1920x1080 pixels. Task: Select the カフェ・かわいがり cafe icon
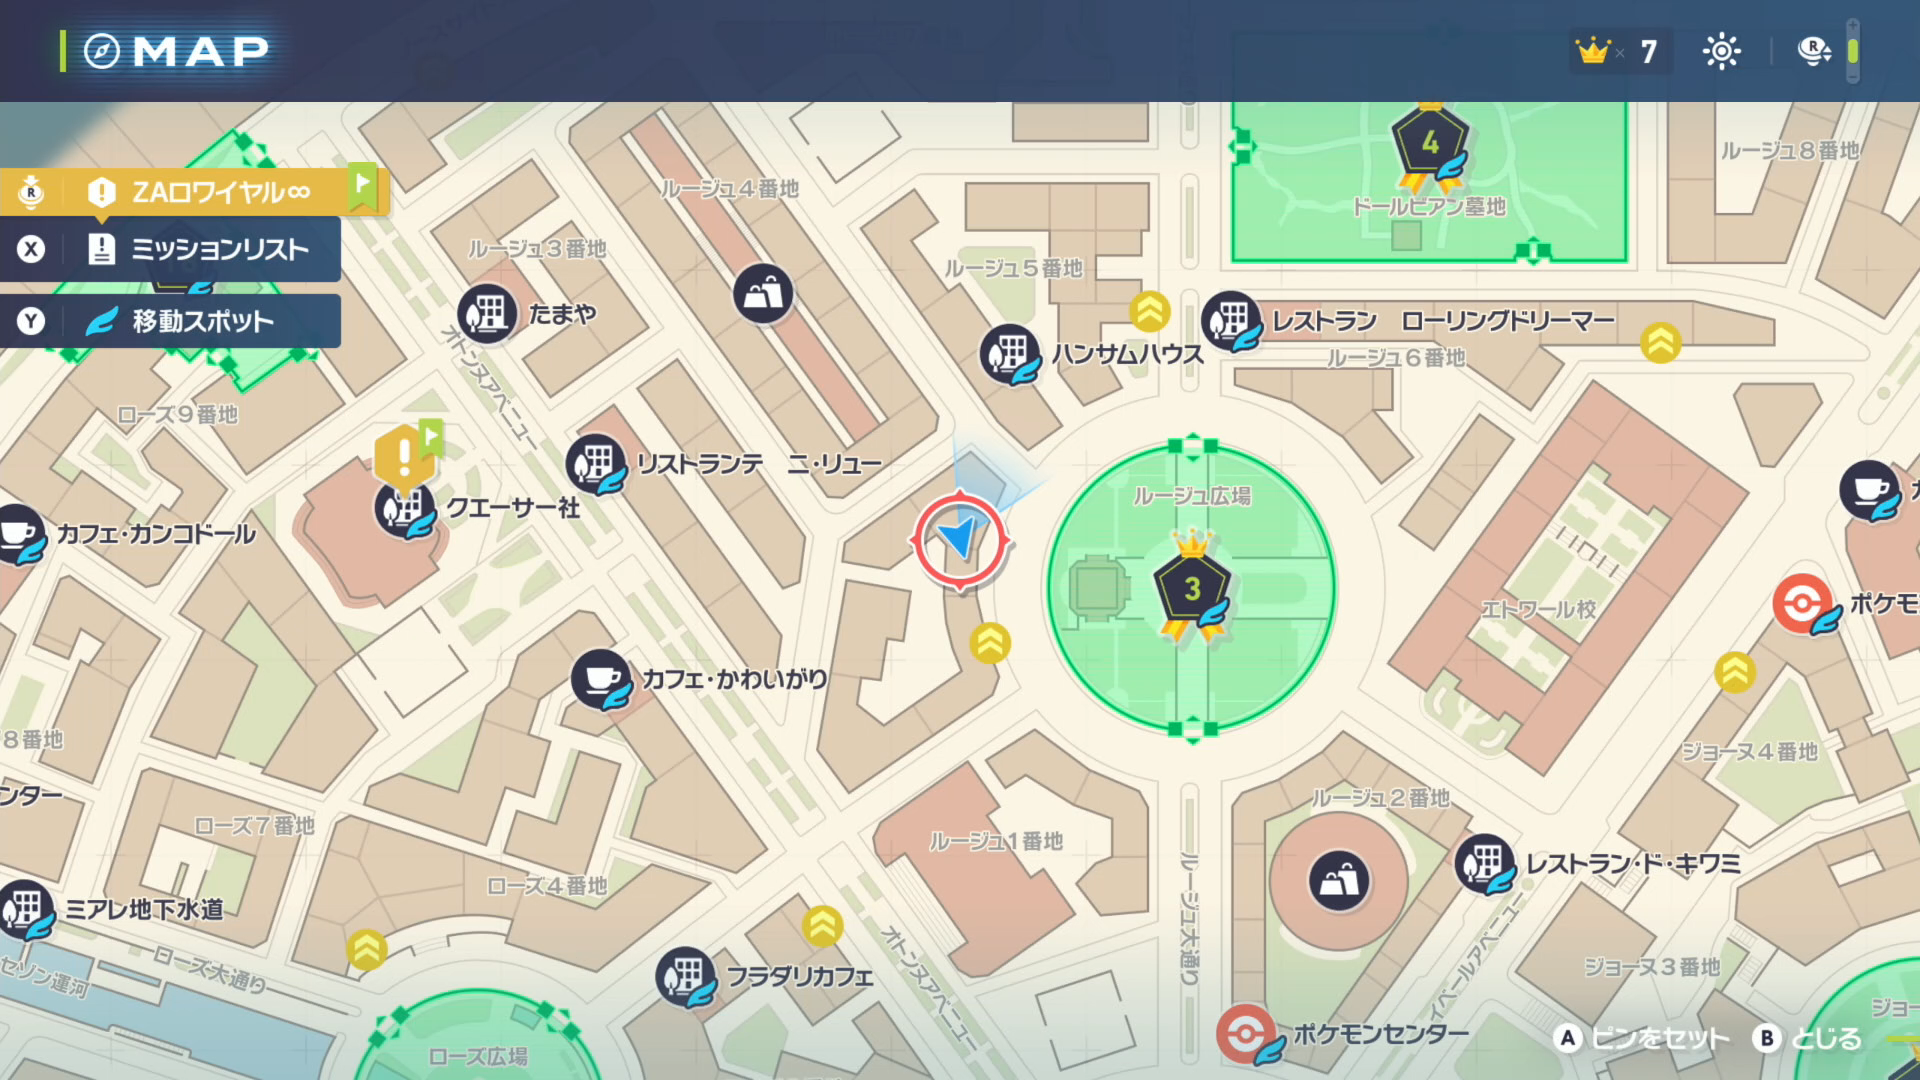click(601, 679)
